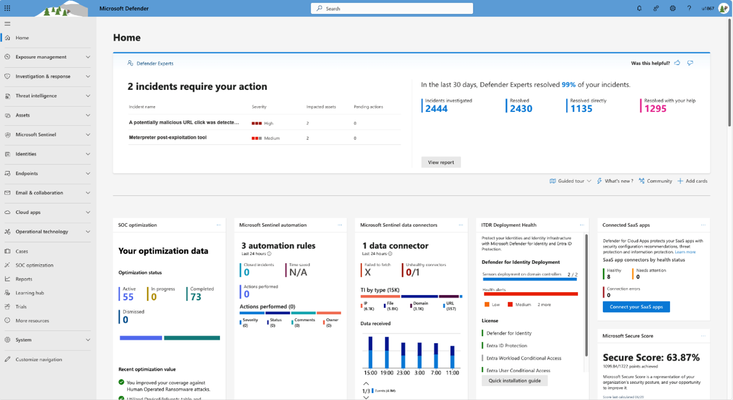Screen dimensions: 733x400
Task: Click the View report button
Action: [x=441, y=162]
